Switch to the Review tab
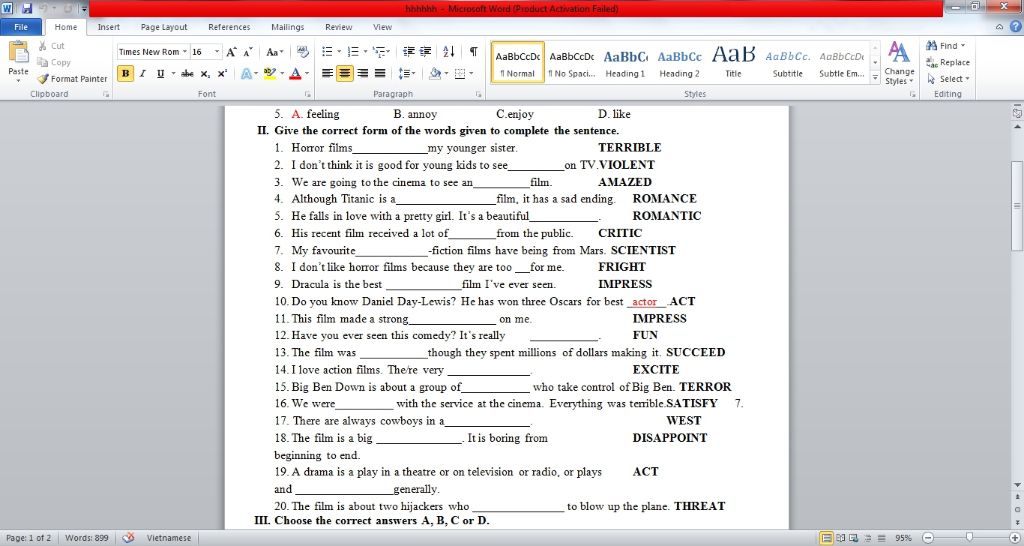1024x546 pixels. 338,27
